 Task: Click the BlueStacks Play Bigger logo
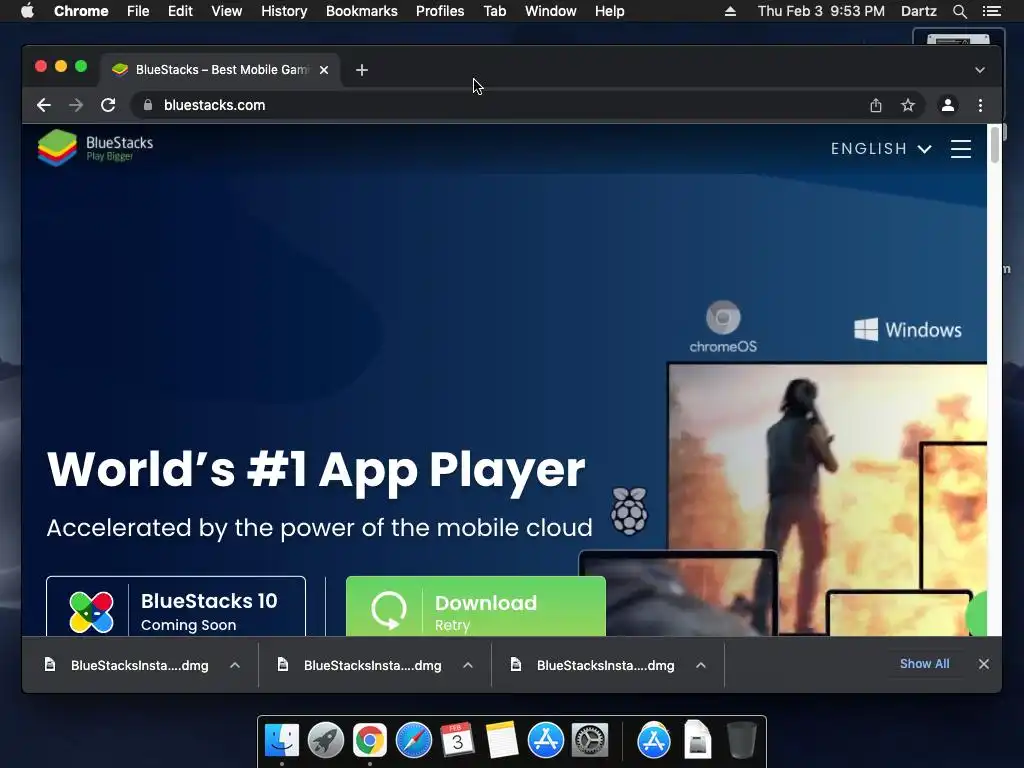95,148
